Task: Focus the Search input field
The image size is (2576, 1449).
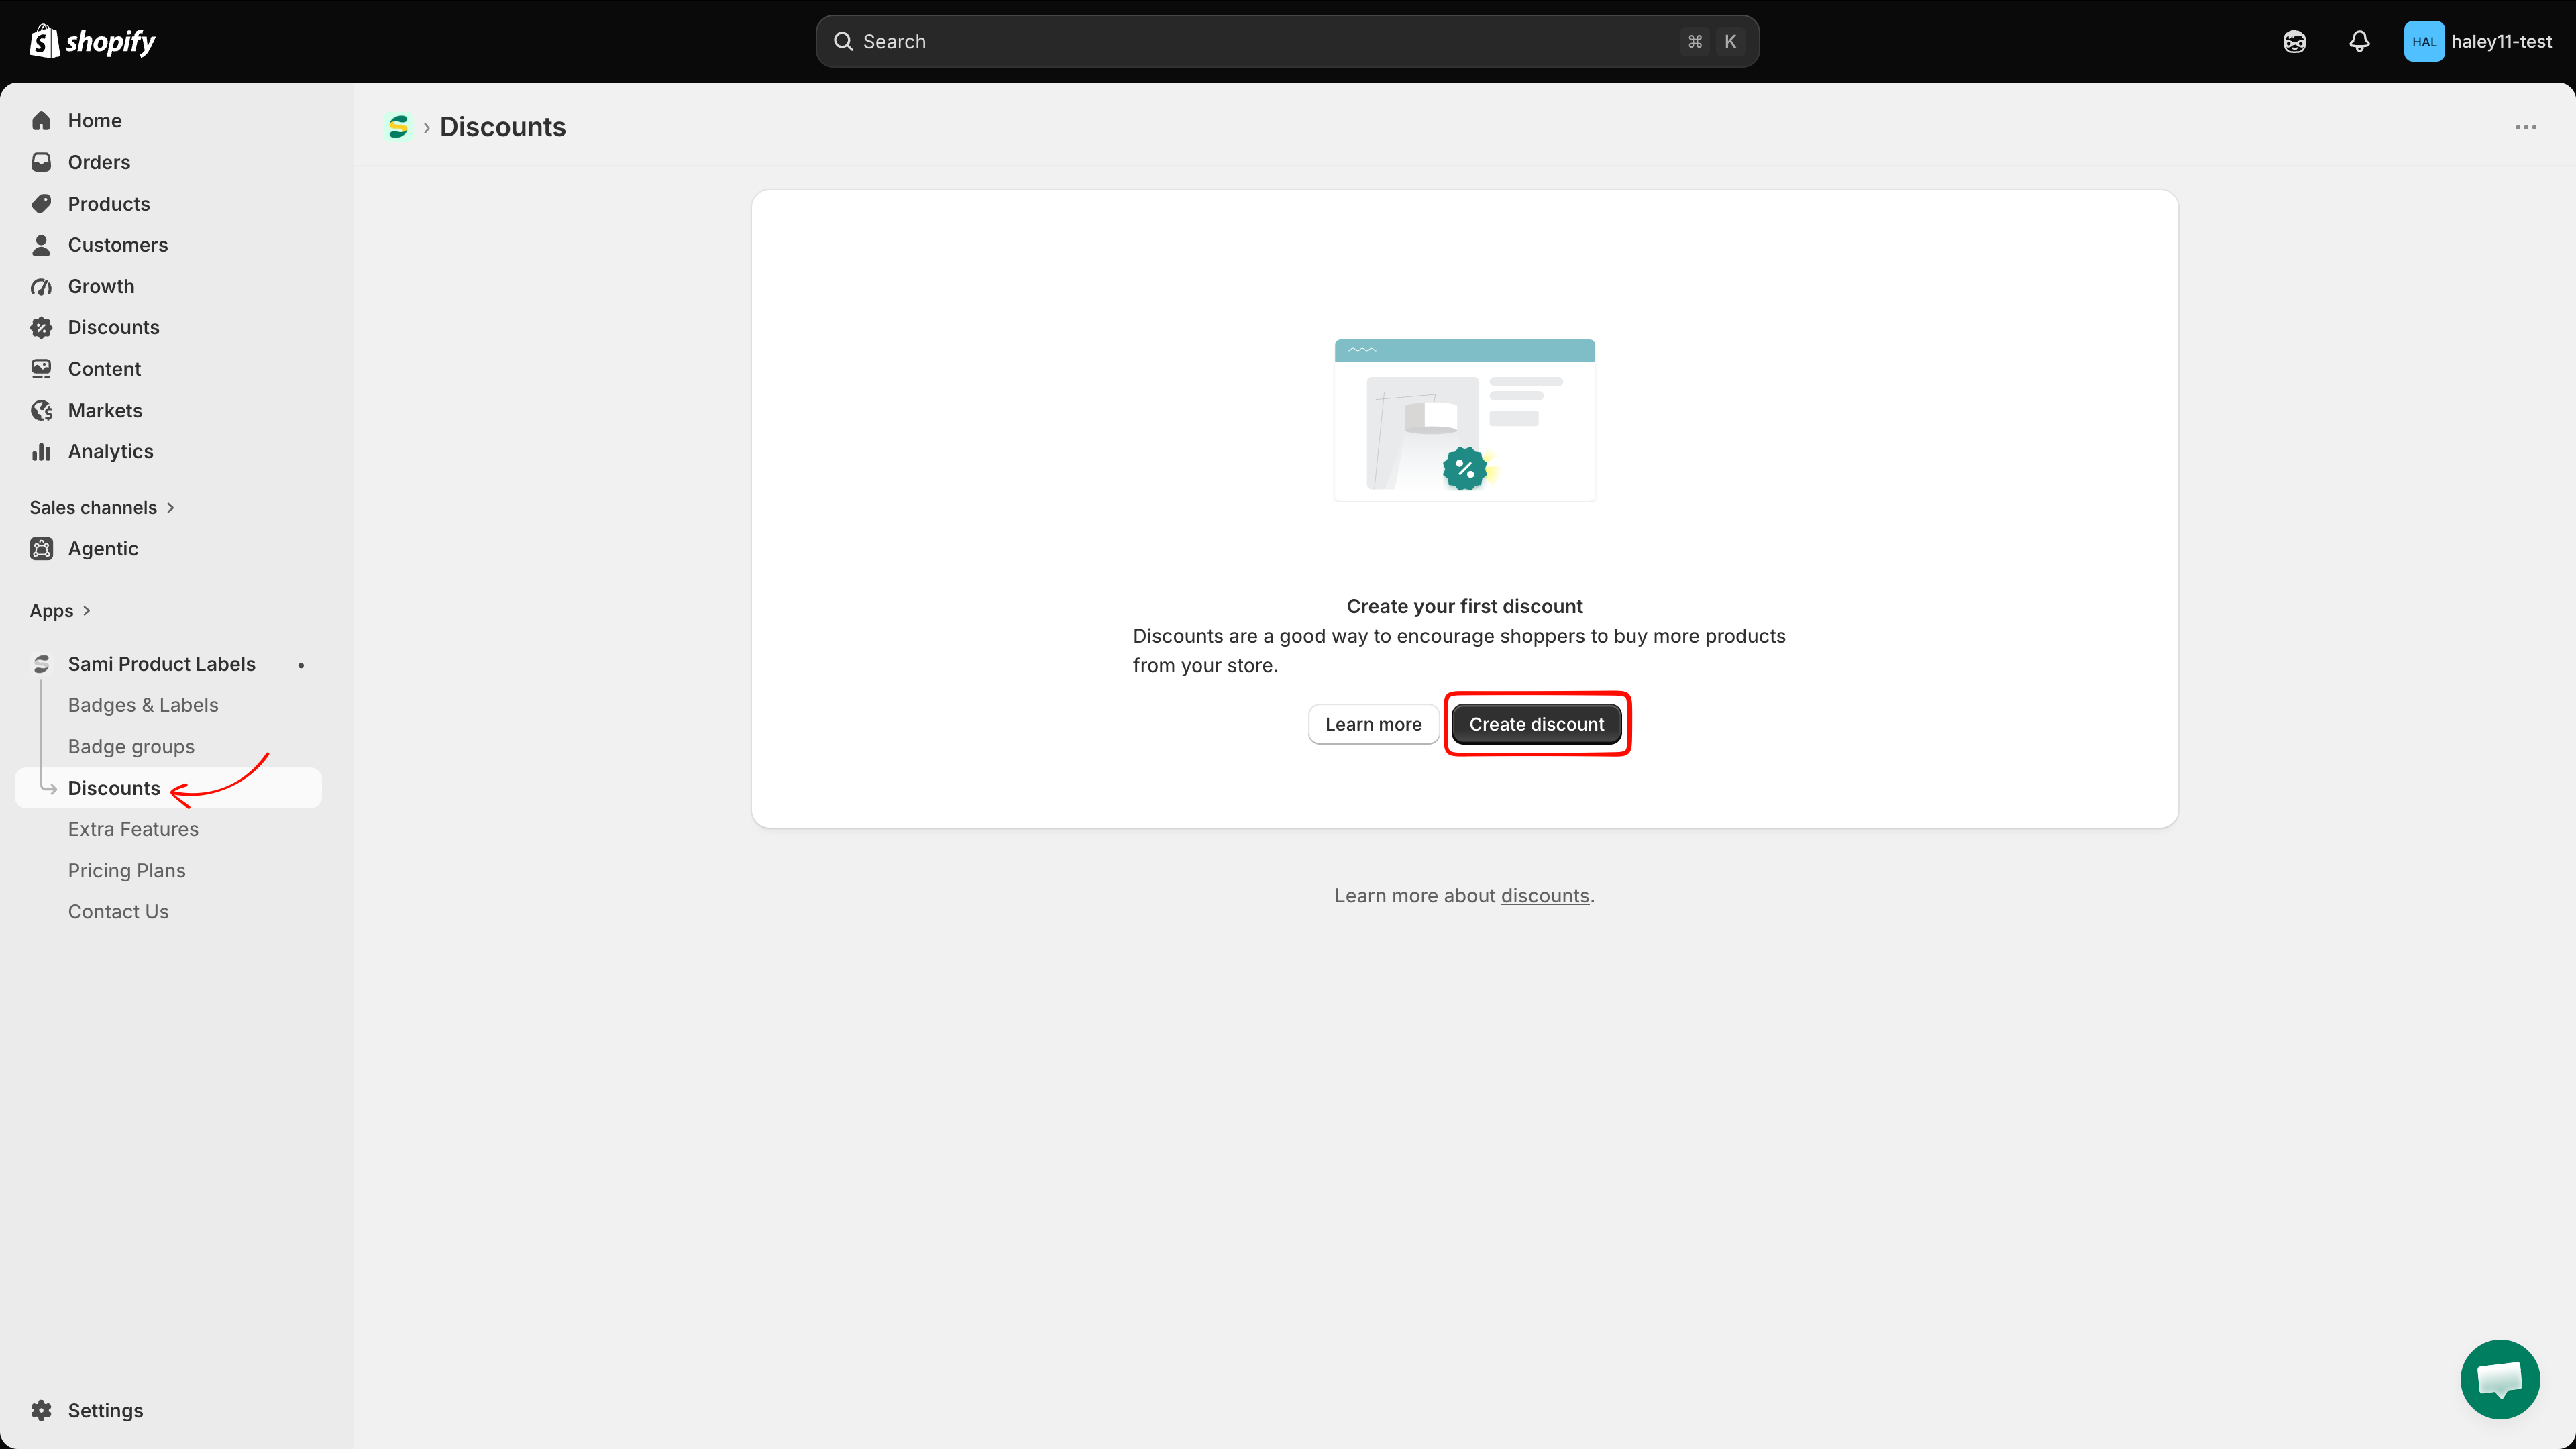Action: coord(1287,41)
